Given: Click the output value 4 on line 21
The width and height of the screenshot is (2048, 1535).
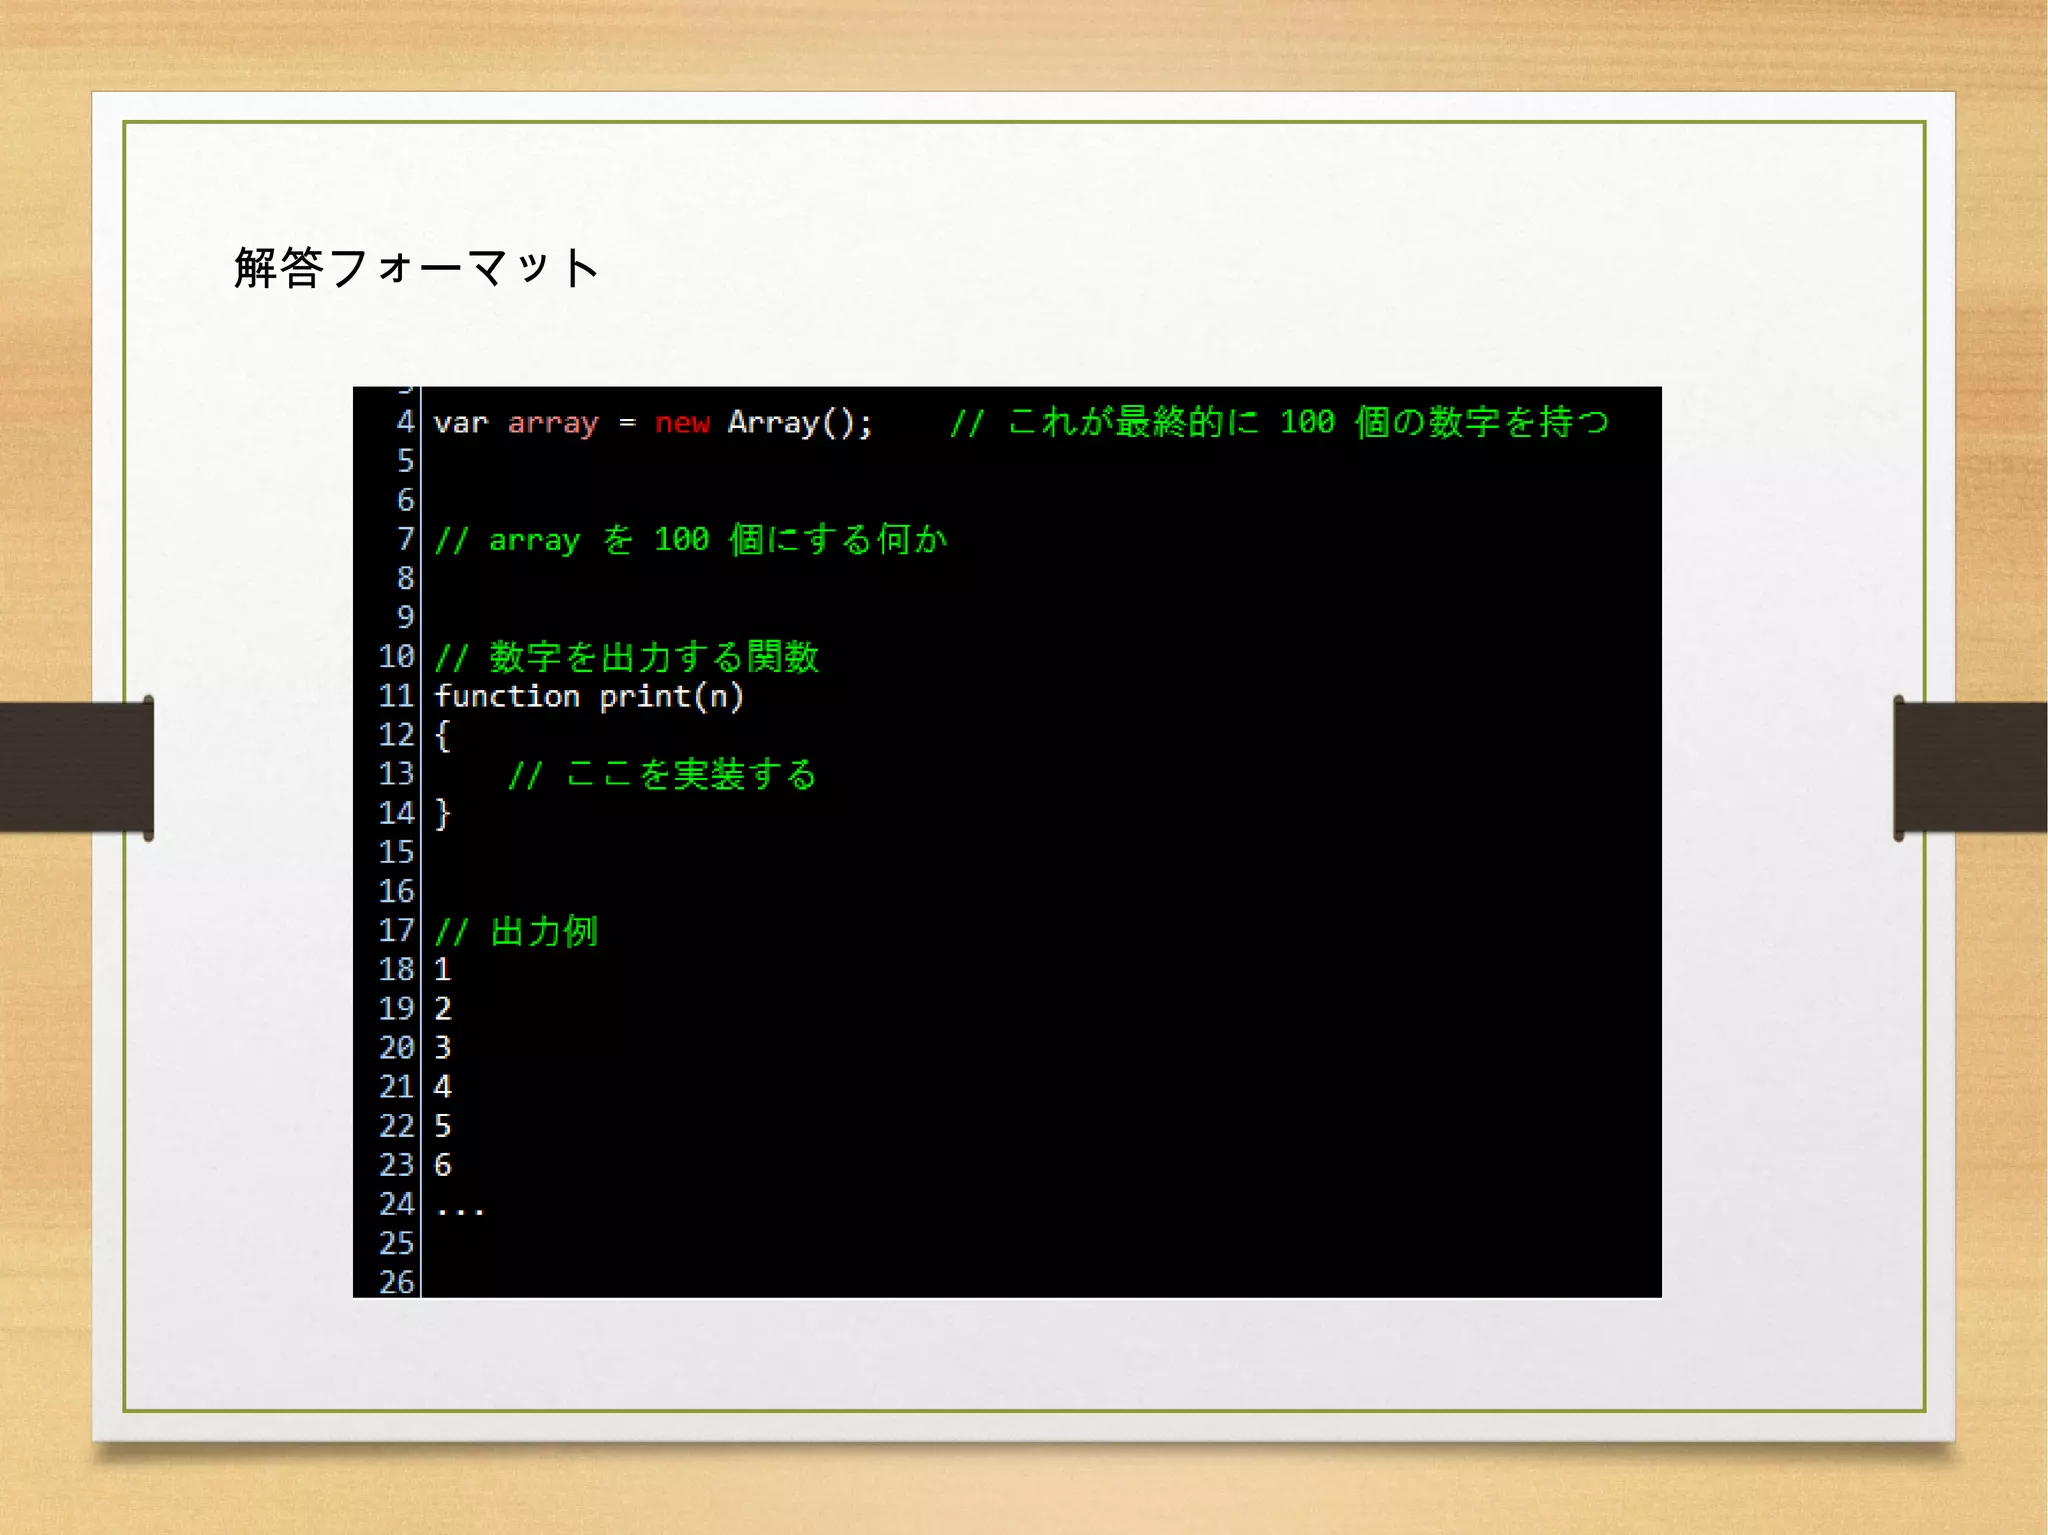Looking at the screenshot, I should [443, 1087].
